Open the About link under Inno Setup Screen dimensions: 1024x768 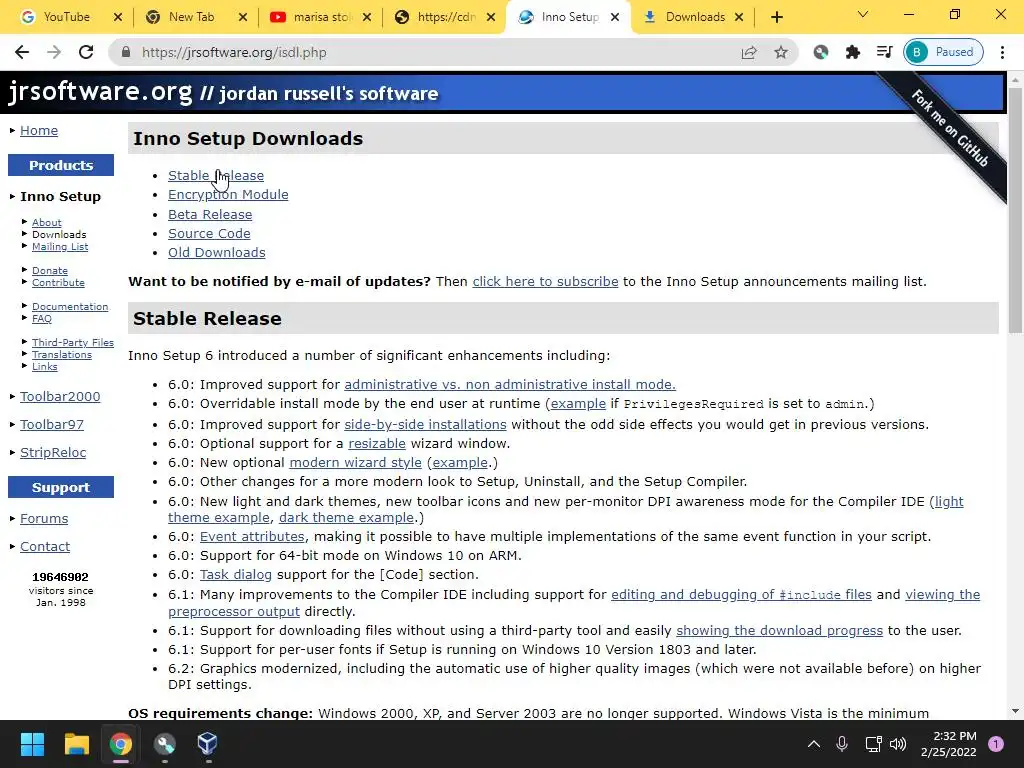pyautogui.click(x=46, y=223)
